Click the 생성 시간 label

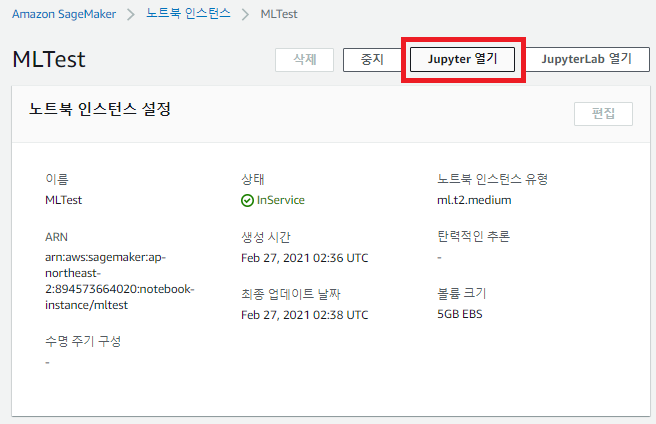tap(266, 237)
